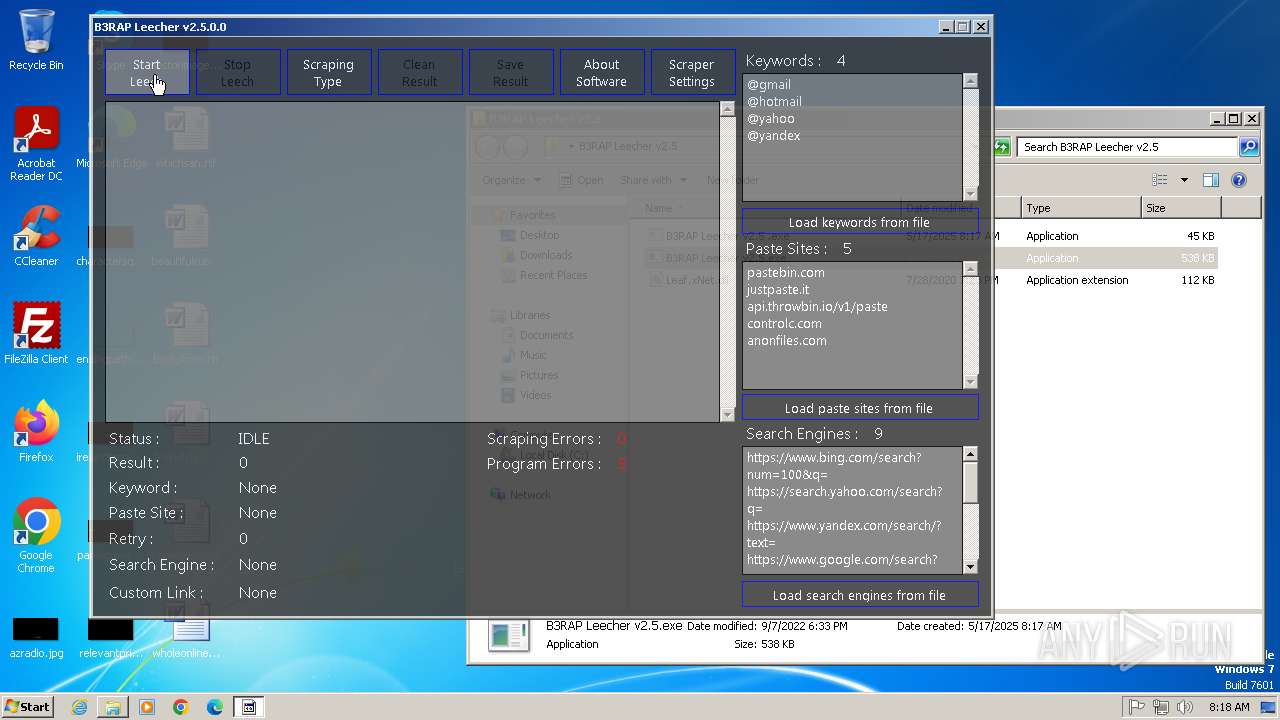This screenshot has height=720, width=1280.
Task: Click the Stop Leech button
Action: 238,73
